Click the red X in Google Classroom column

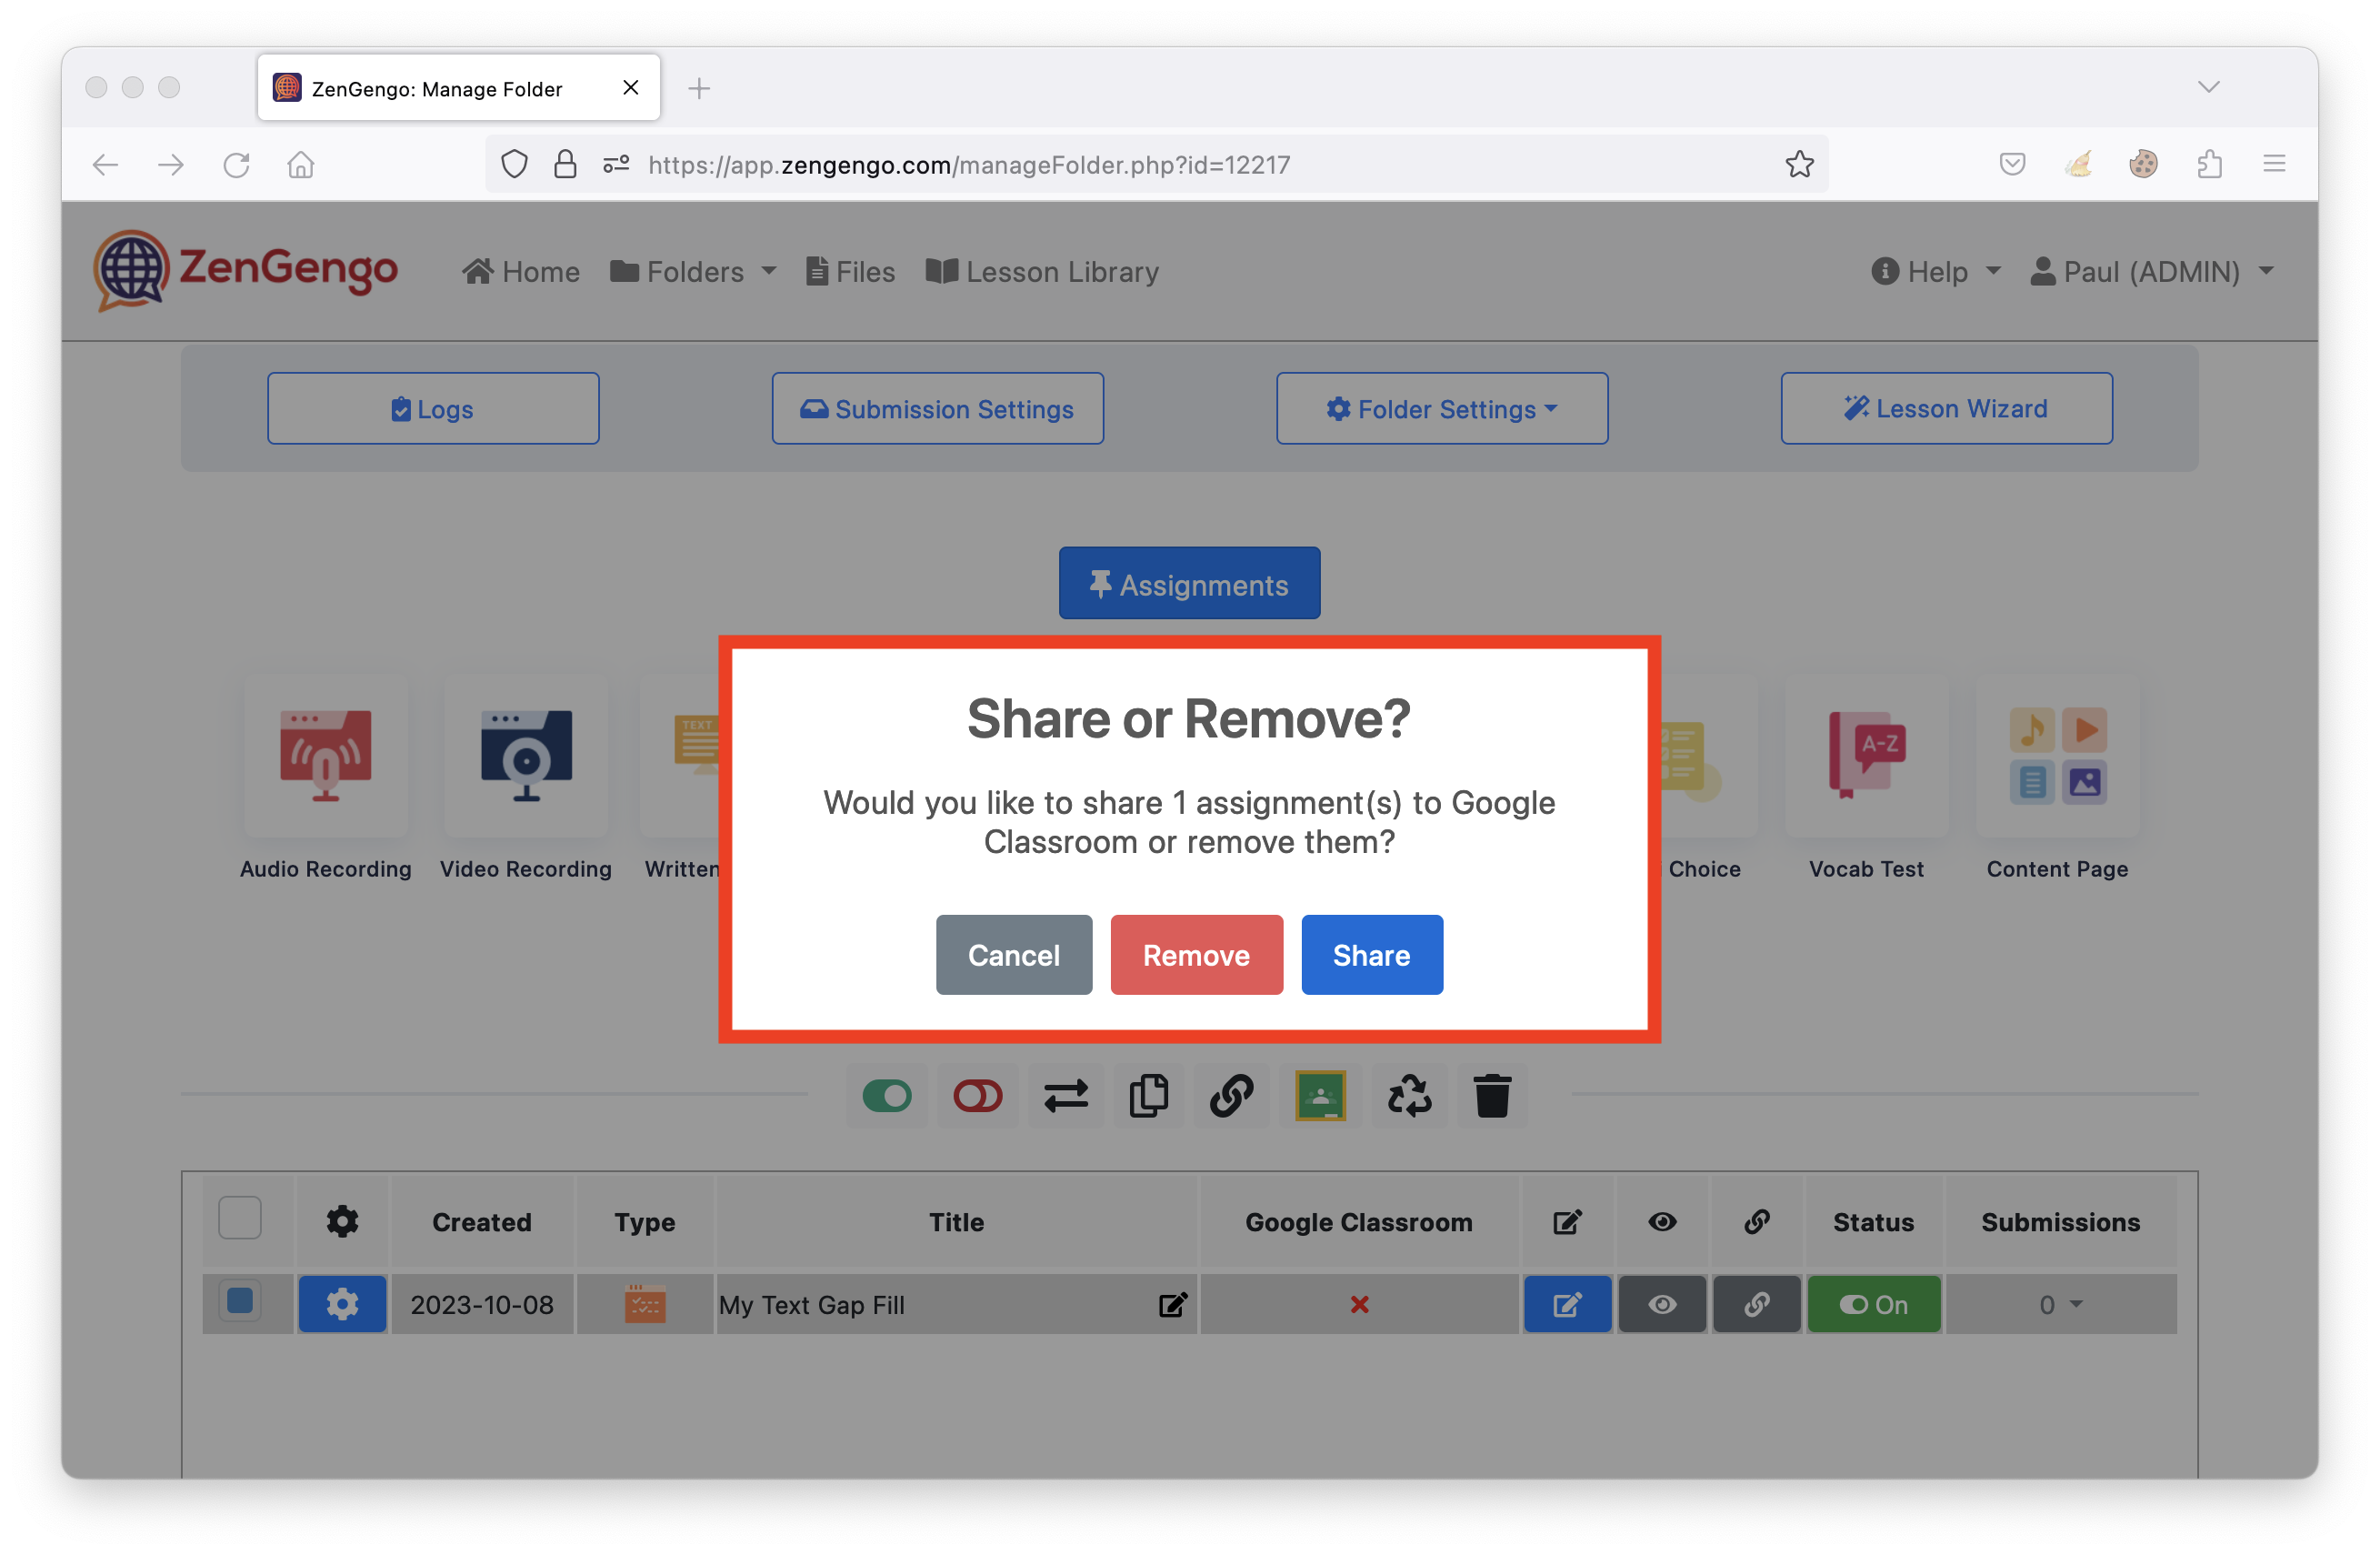(1359, 1304)
